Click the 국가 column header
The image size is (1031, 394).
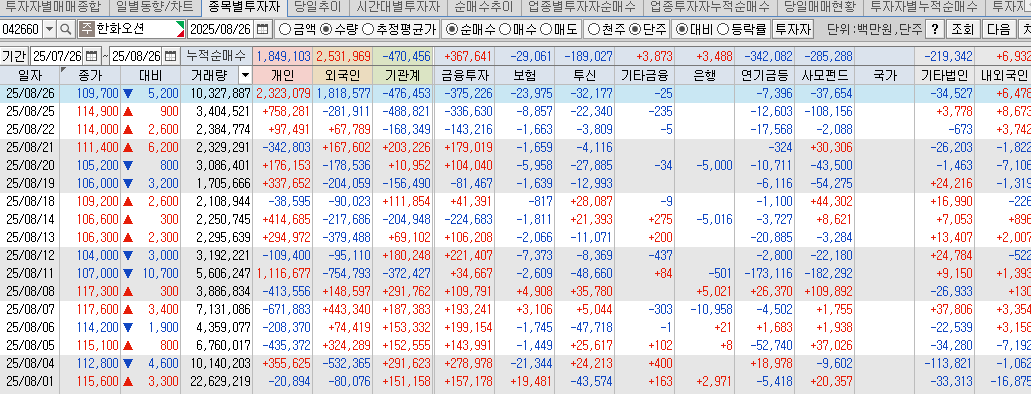884,75
